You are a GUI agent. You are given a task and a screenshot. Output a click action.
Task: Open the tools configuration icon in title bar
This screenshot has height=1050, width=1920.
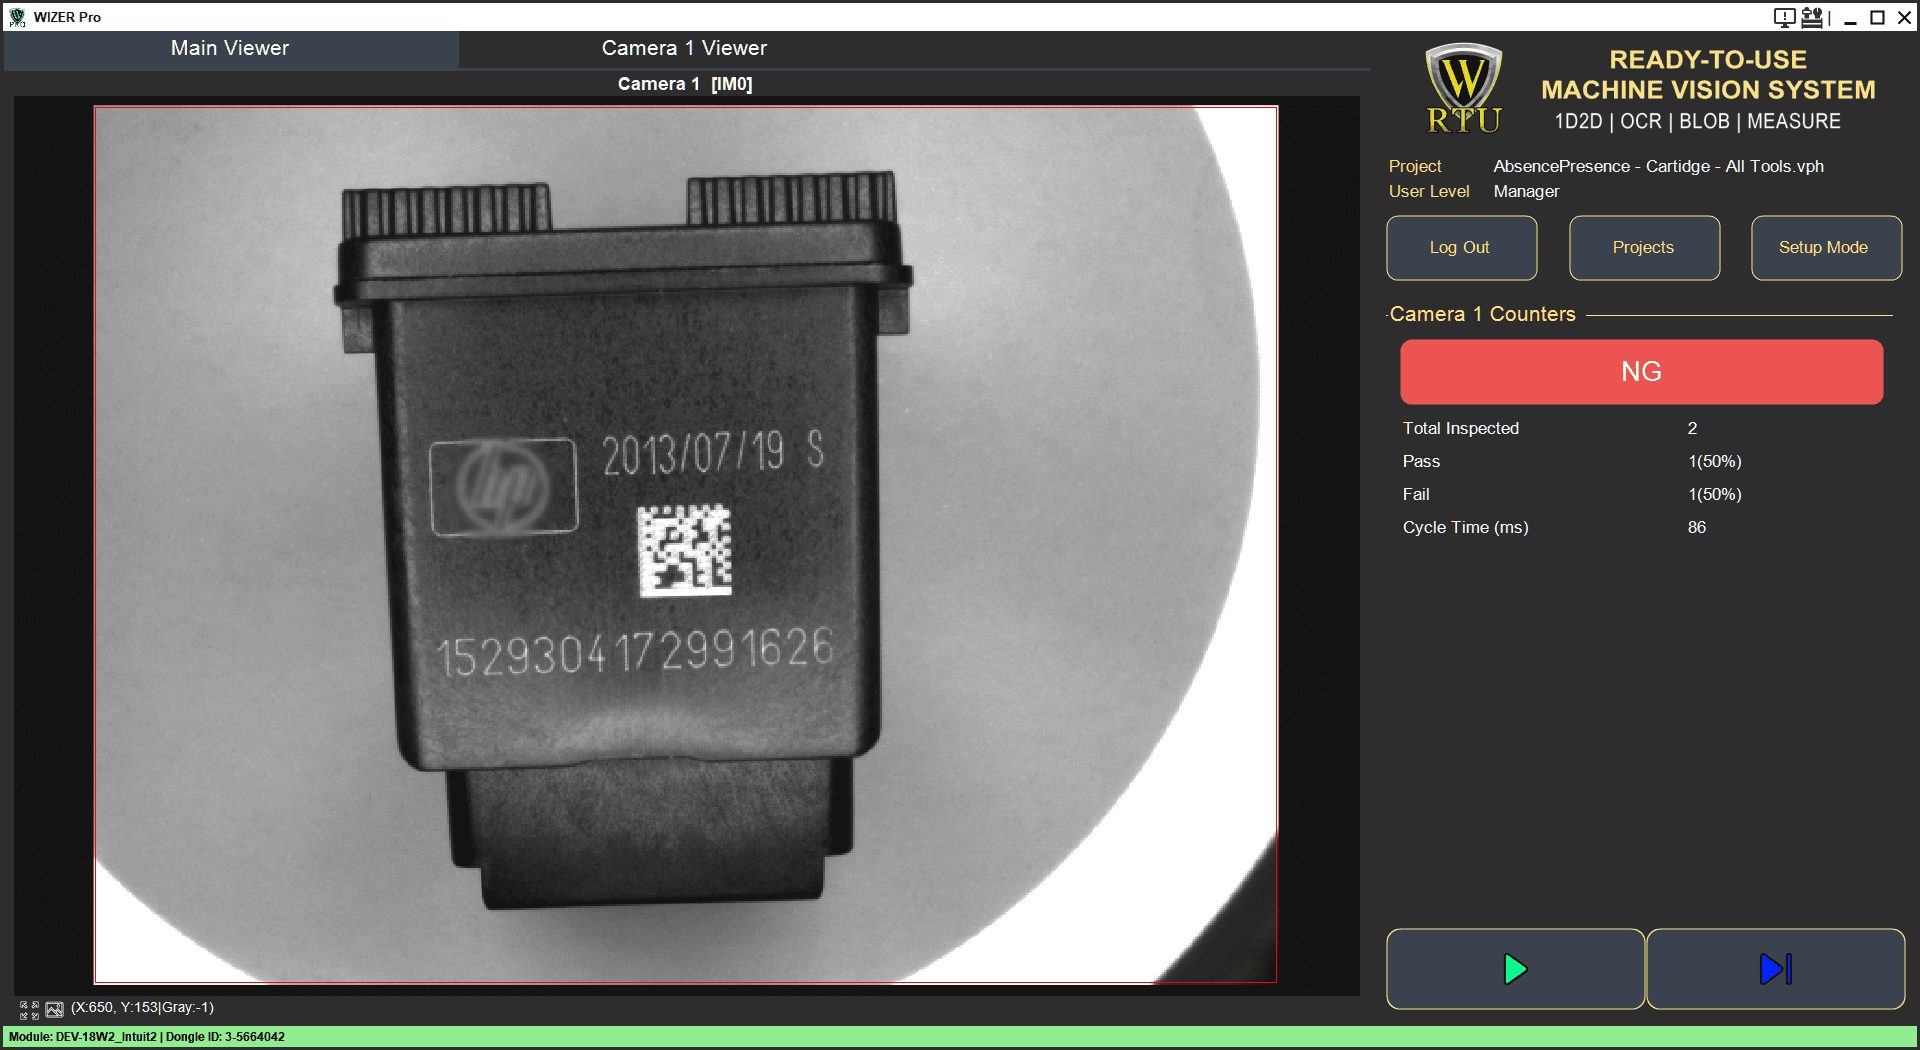(x=1812, y=17)
